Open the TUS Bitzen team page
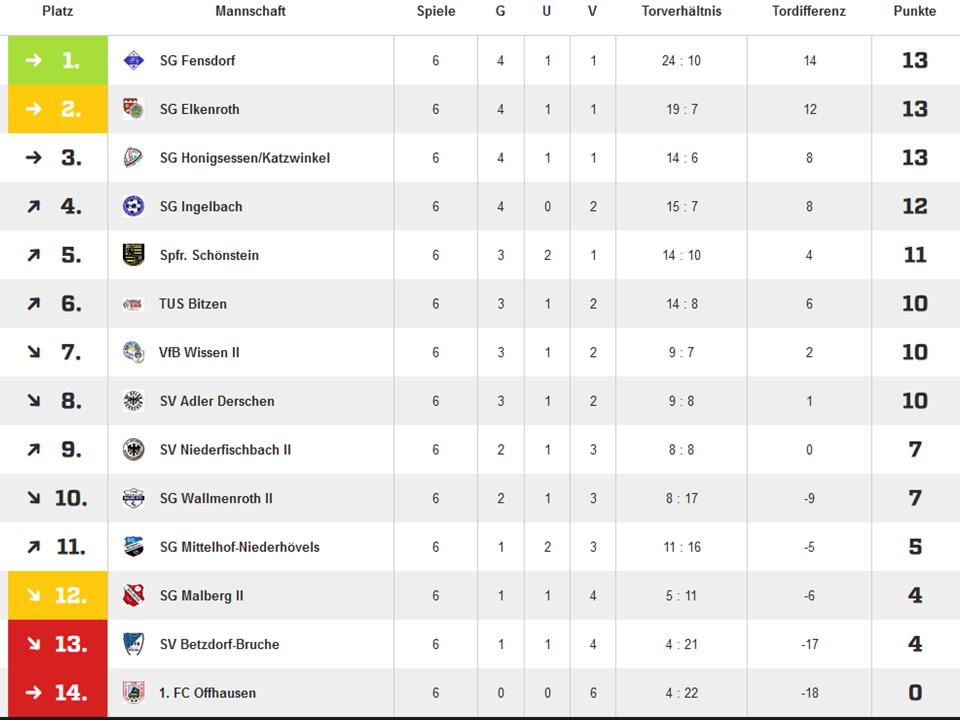 tap(192, 304)
